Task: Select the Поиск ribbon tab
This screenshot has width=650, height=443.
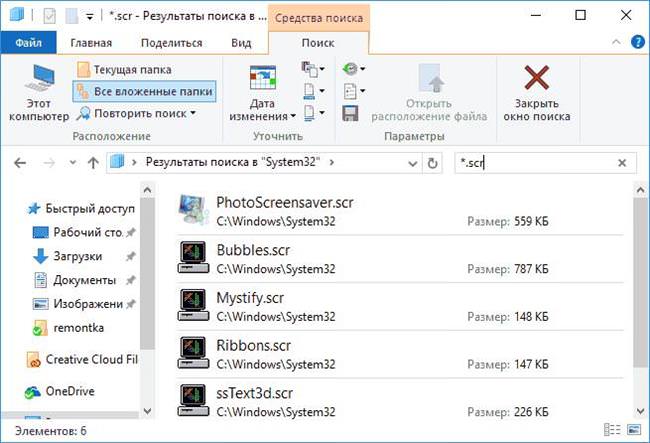Action: pos(318,43)
